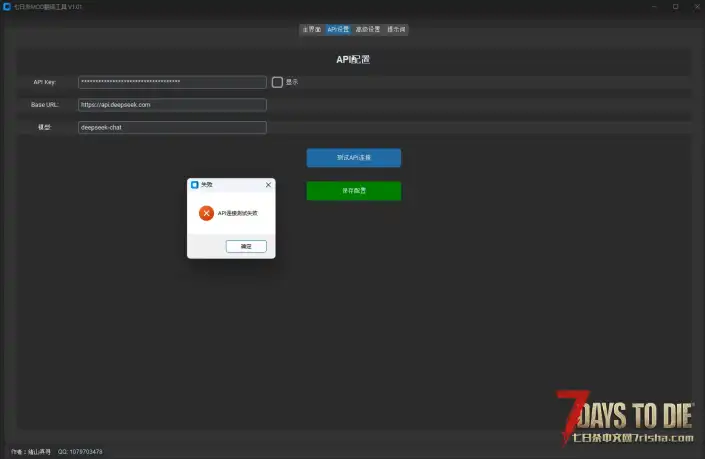Click the app icon in the 失败 dialog title

click(195, 185)
